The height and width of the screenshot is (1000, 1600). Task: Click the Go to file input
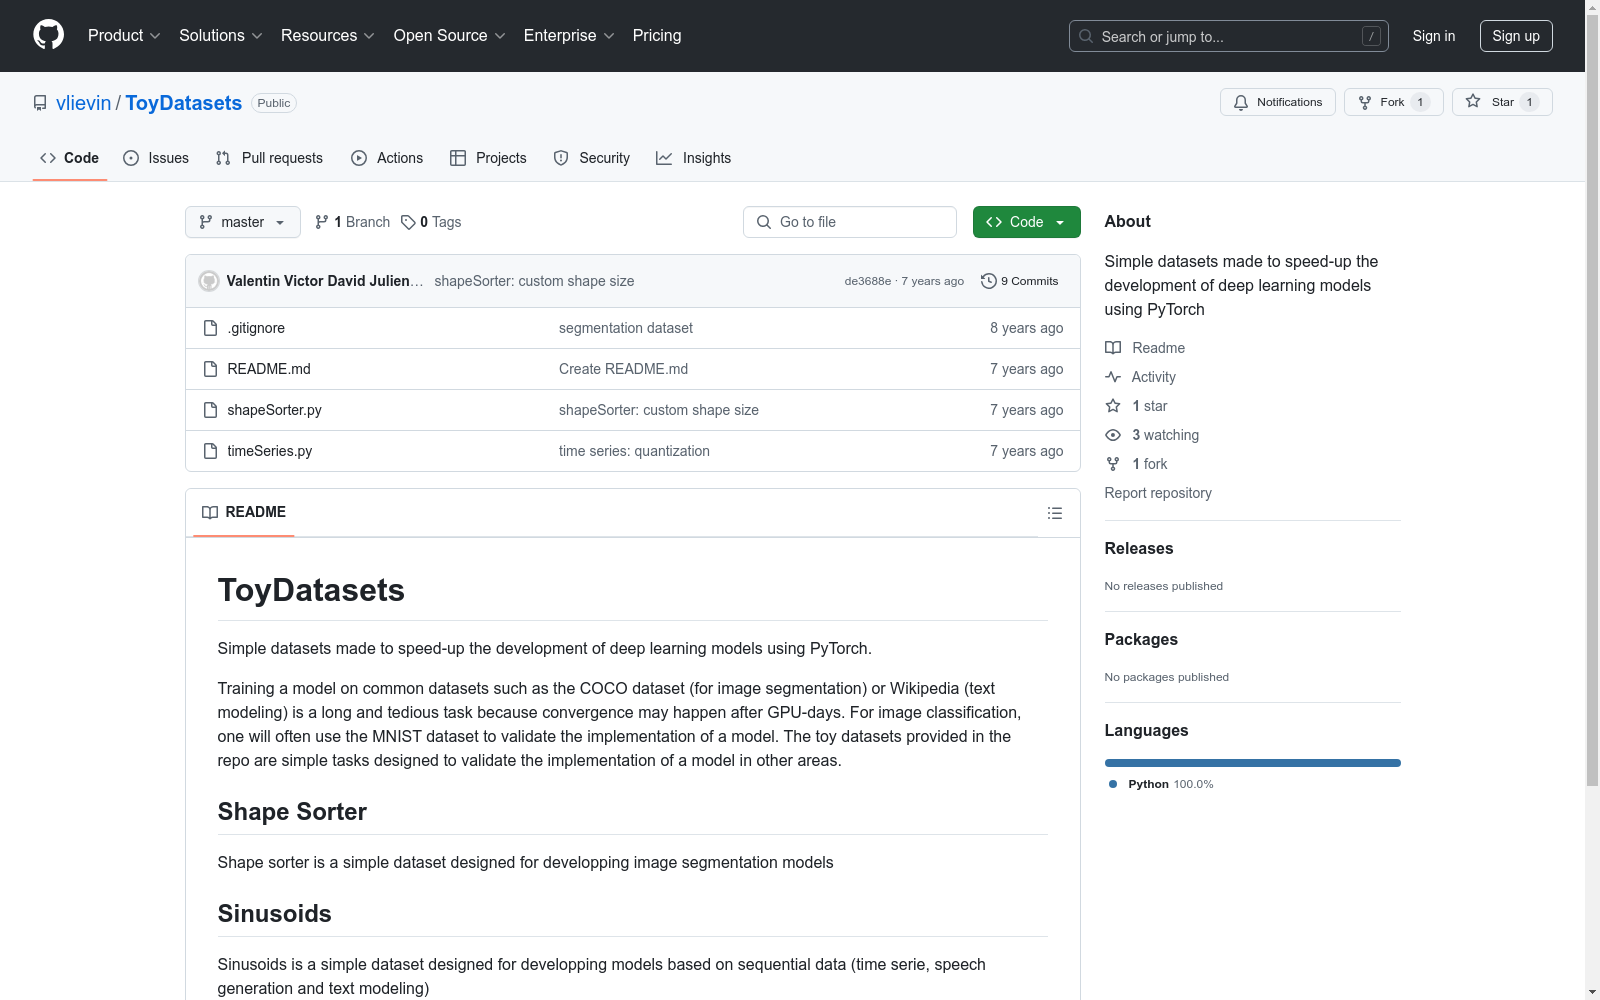[x=850, y=222]
